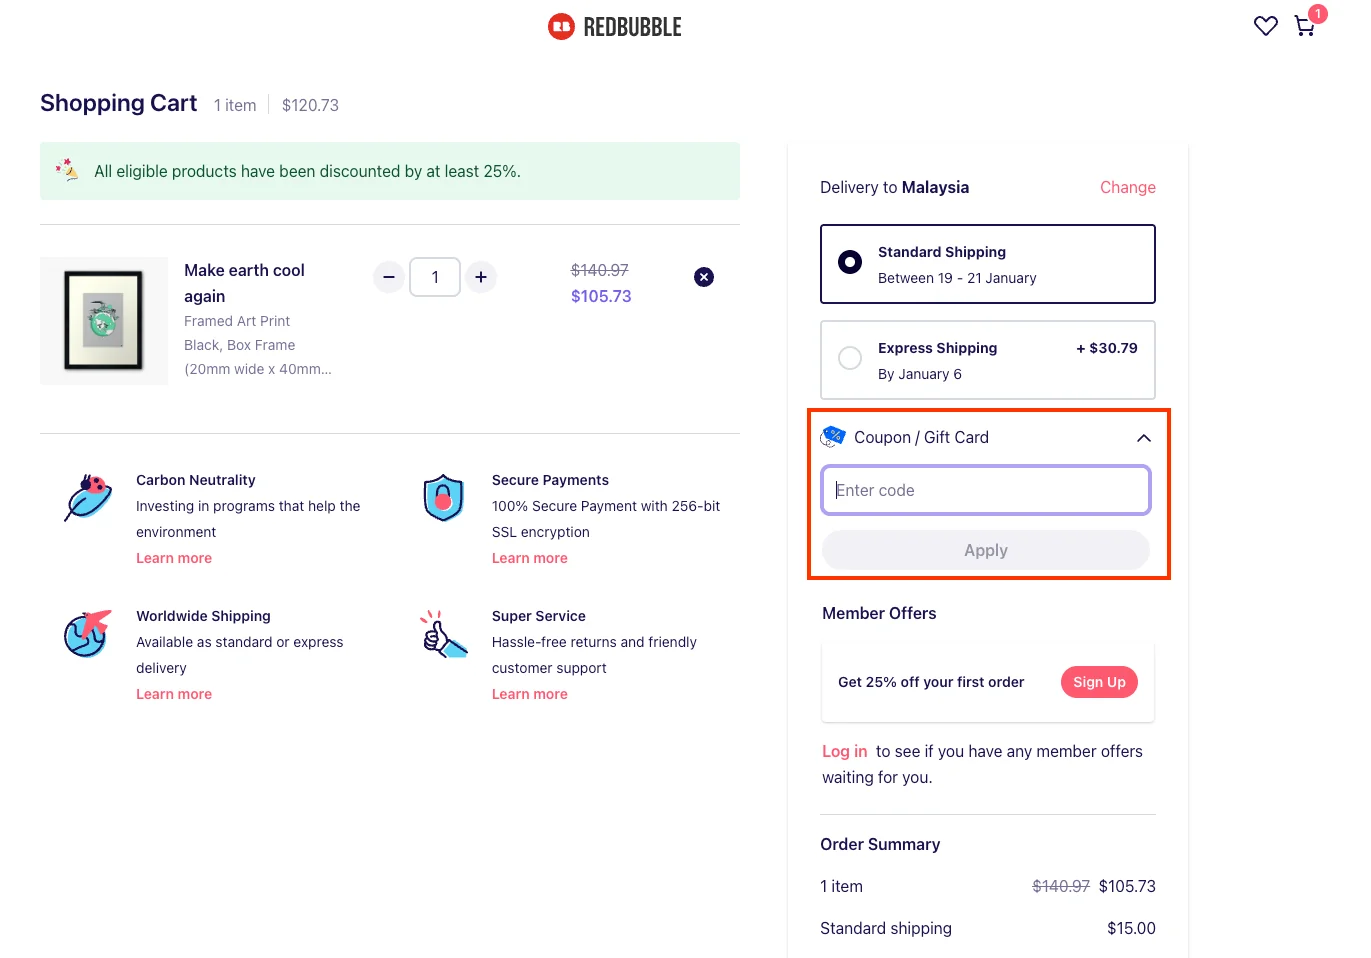Click the Log in link
This screenshot has width=1371, height=958.
click(844, 751)
